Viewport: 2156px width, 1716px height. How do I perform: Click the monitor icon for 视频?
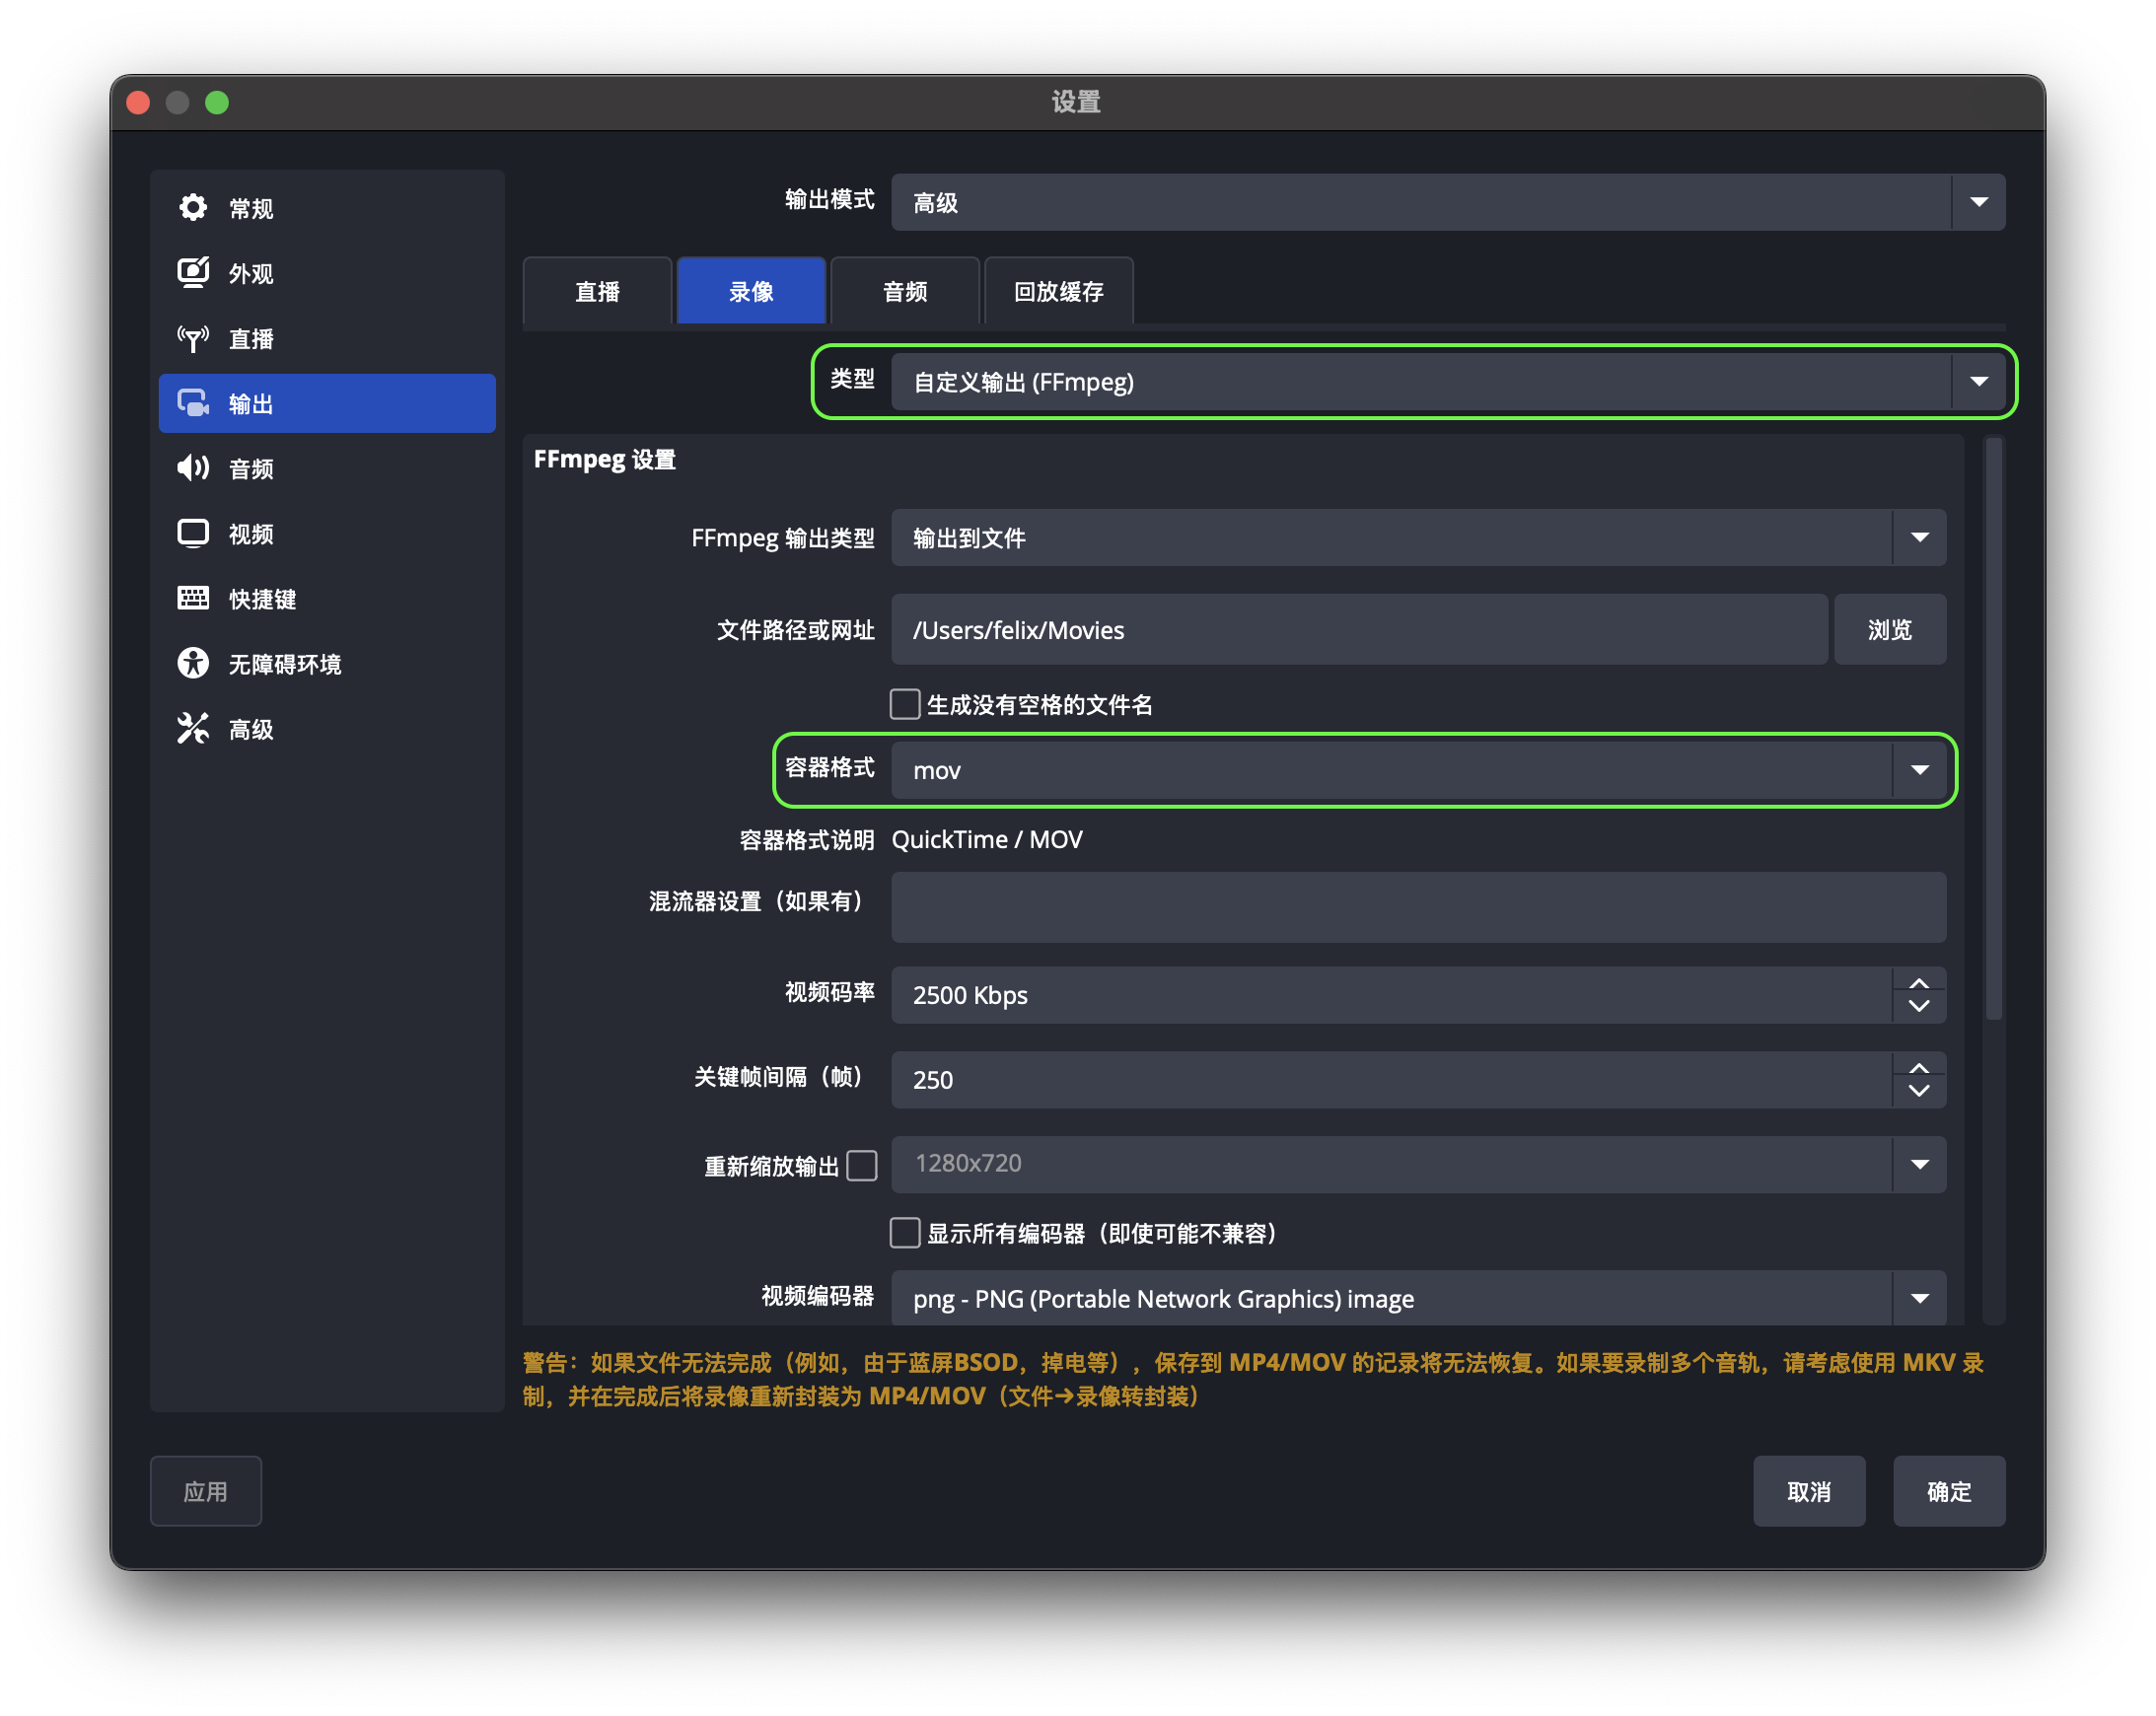[x=193, y=533]
